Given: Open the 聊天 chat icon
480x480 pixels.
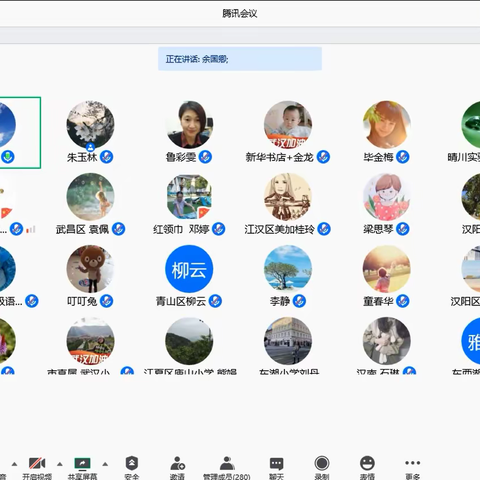Looking at the screenshot, I should pos(276,463).
